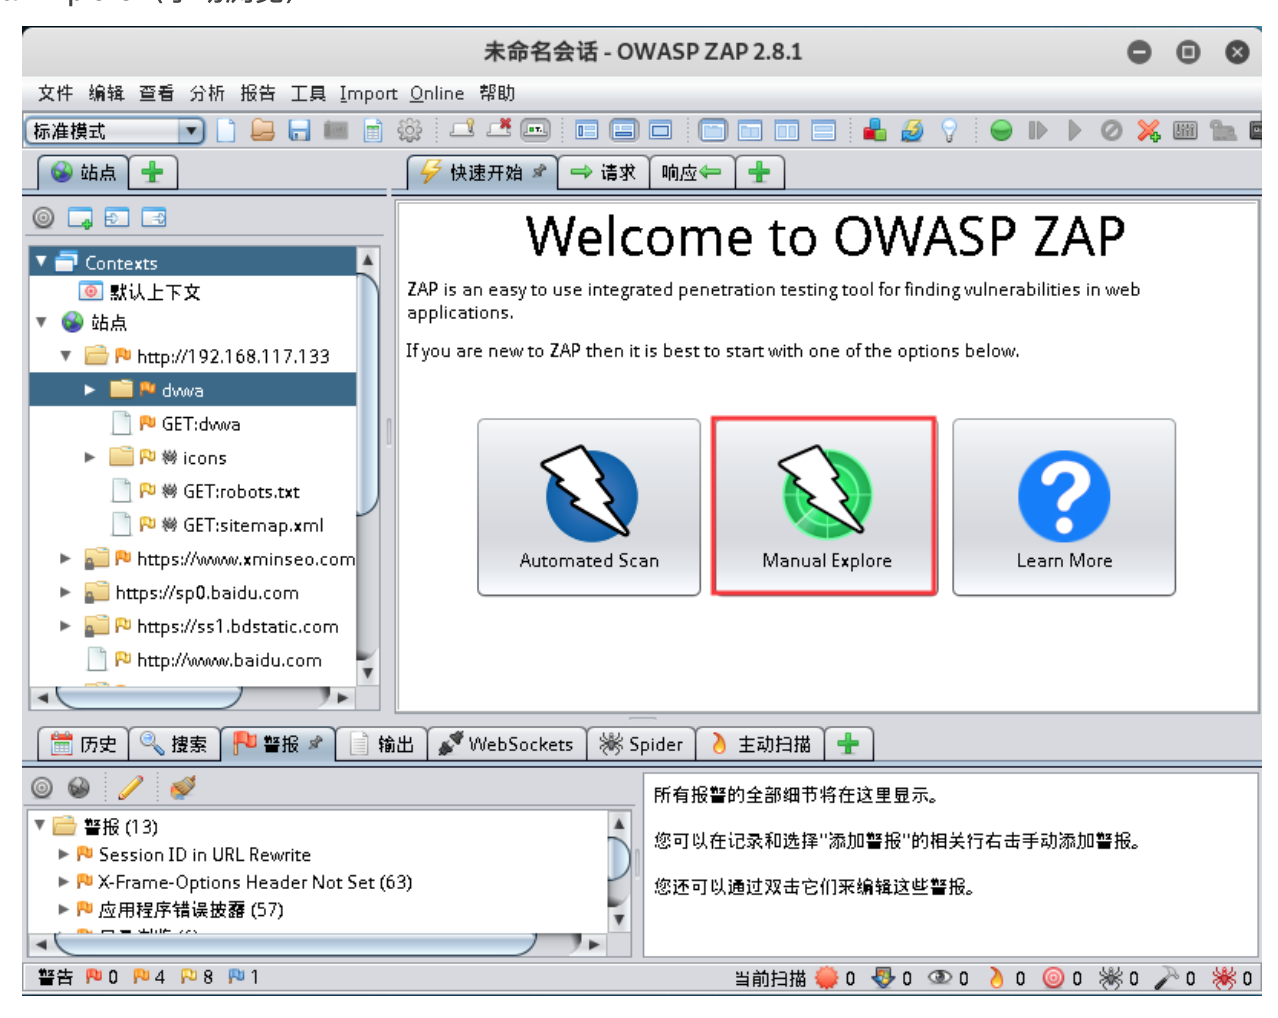Switch to the 响应 tab

(x=690, y=171)
